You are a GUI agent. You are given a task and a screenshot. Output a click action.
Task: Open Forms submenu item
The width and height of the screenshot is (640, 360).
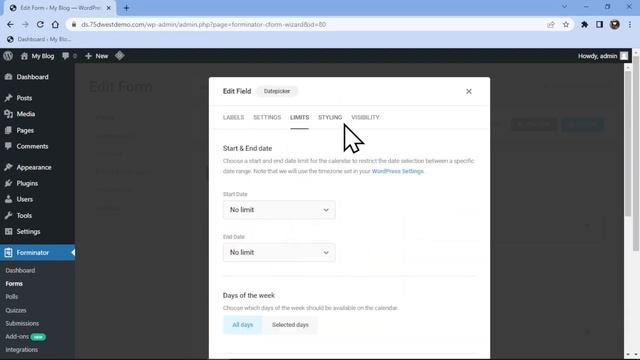coord(14,283)
